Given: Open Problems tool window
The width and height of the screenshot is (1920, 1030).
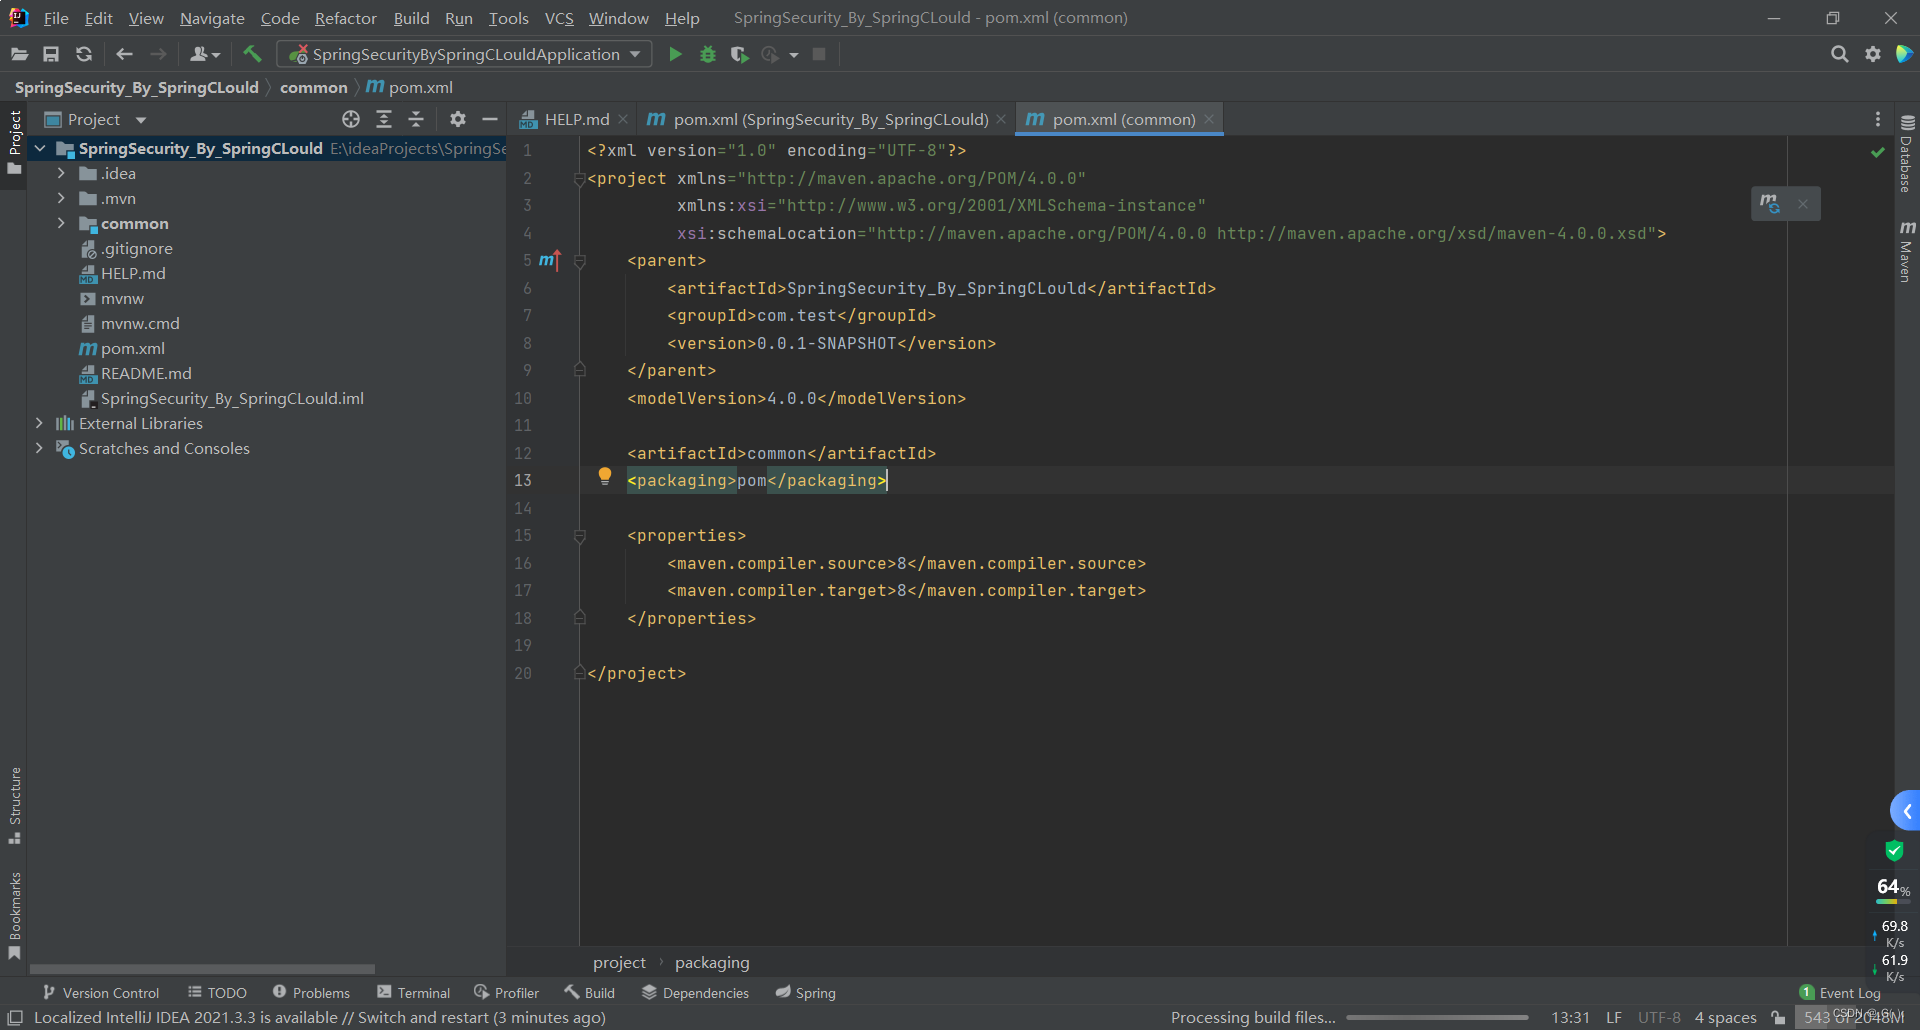Looking at the screenshot, I should coord(312,992).
